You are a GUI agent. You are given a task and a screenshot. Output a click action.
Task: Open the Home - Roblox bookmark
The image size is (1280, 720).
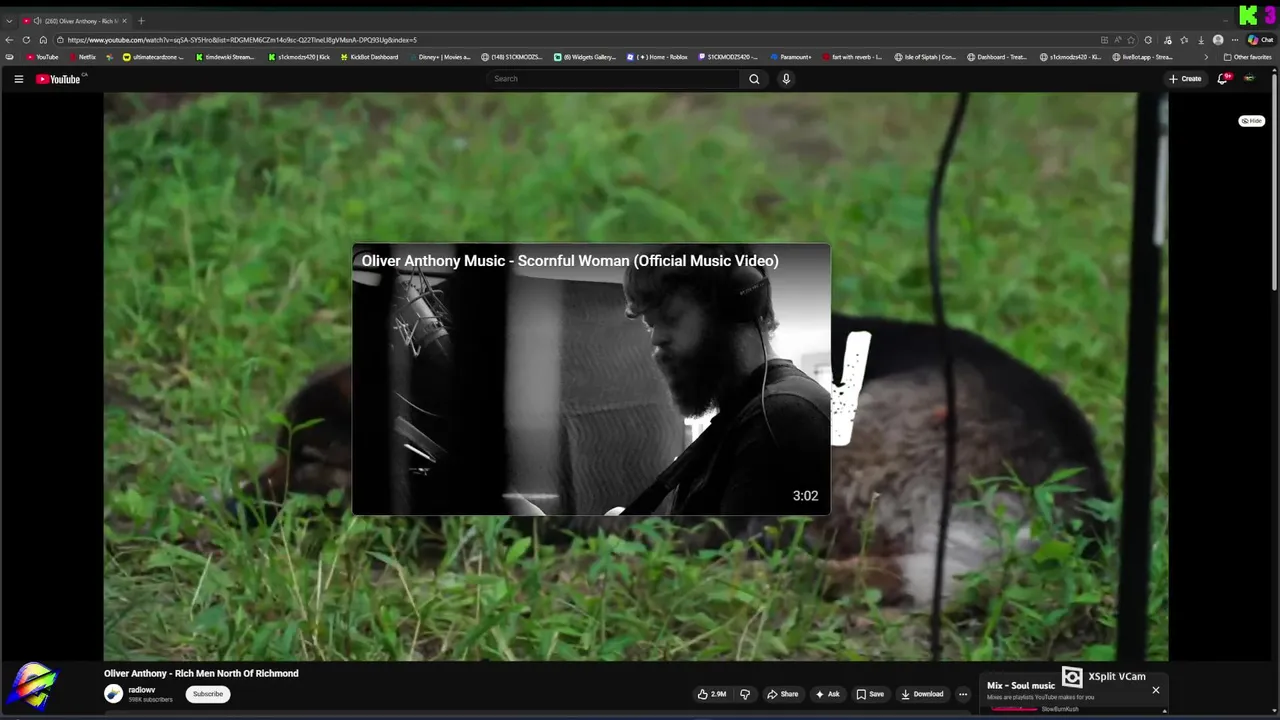(x=658, y=57)
